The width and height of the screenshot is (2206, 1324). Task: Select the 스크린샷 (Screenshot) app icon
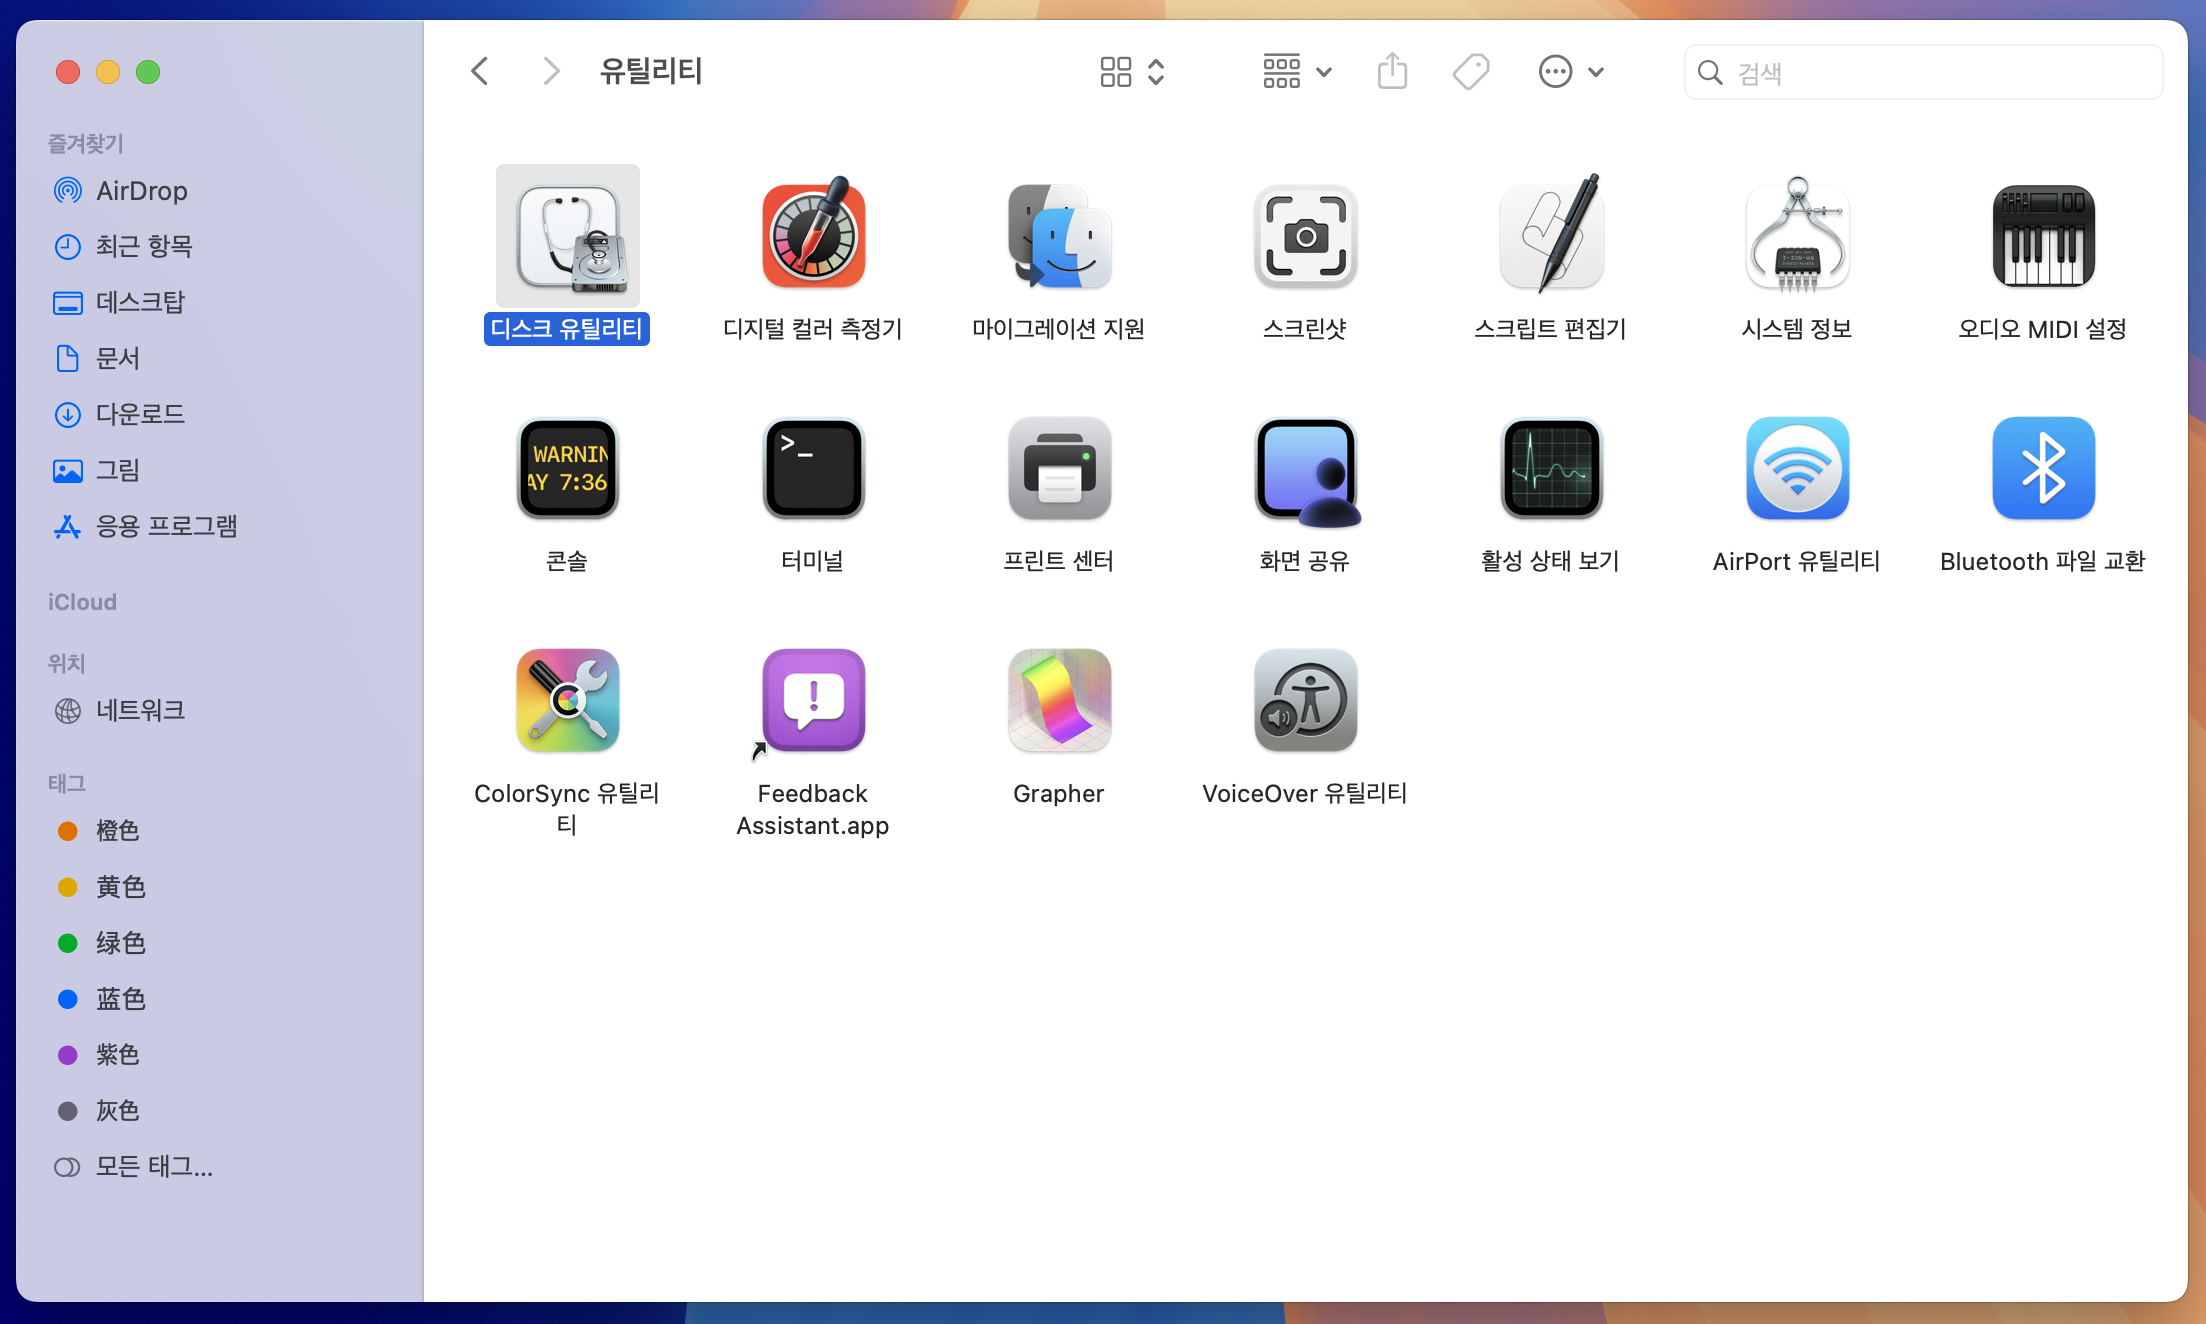(1305, 236)
